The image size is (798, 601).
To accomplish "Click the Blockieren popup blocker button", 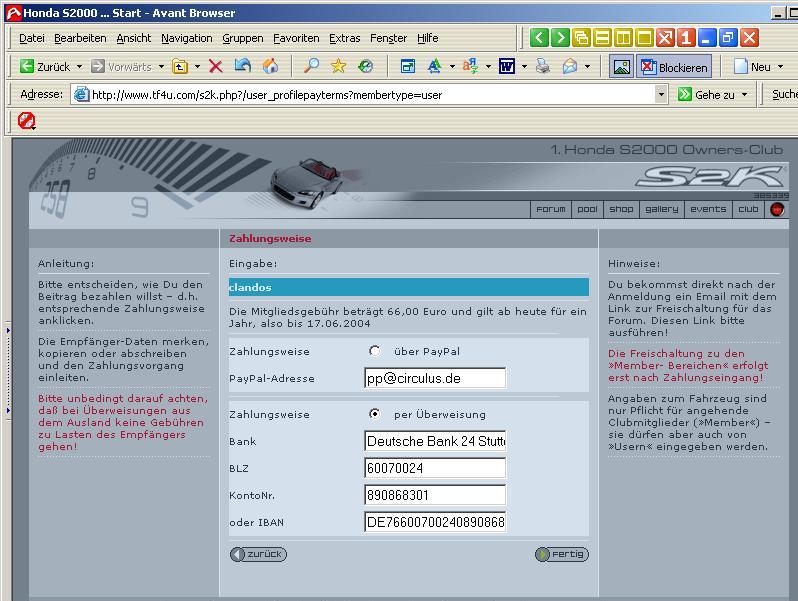I will tap(674, 67).
